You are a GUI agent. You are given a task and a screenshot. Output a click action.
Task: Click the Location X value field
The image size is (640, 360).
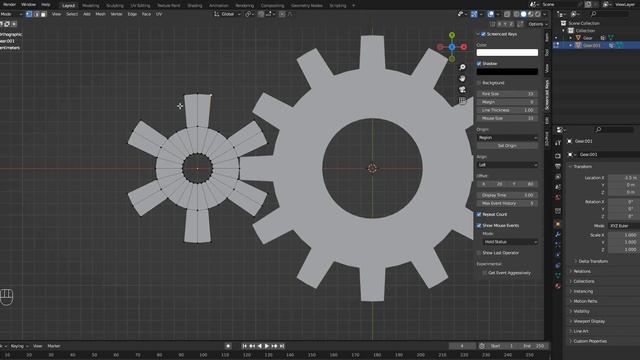pos(624,178)
